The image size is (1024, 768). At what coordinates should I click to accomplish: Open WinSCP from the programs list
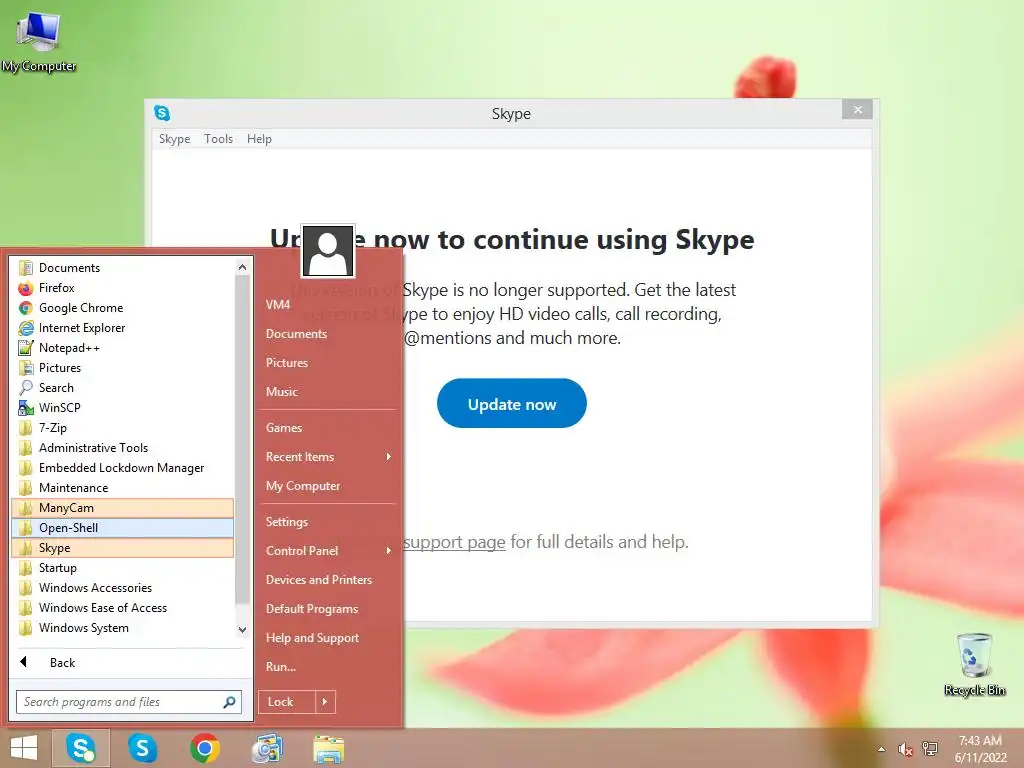pos(123,408)
